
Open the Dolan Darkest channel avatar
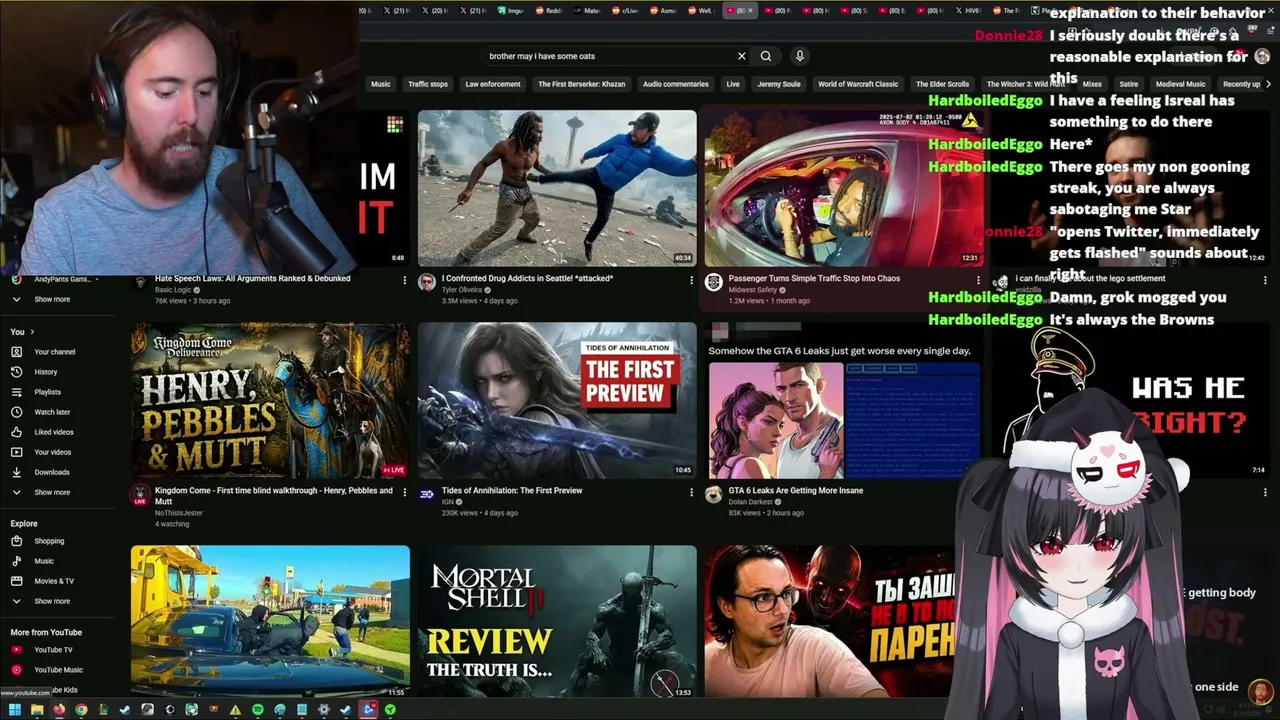click(713, 494)
